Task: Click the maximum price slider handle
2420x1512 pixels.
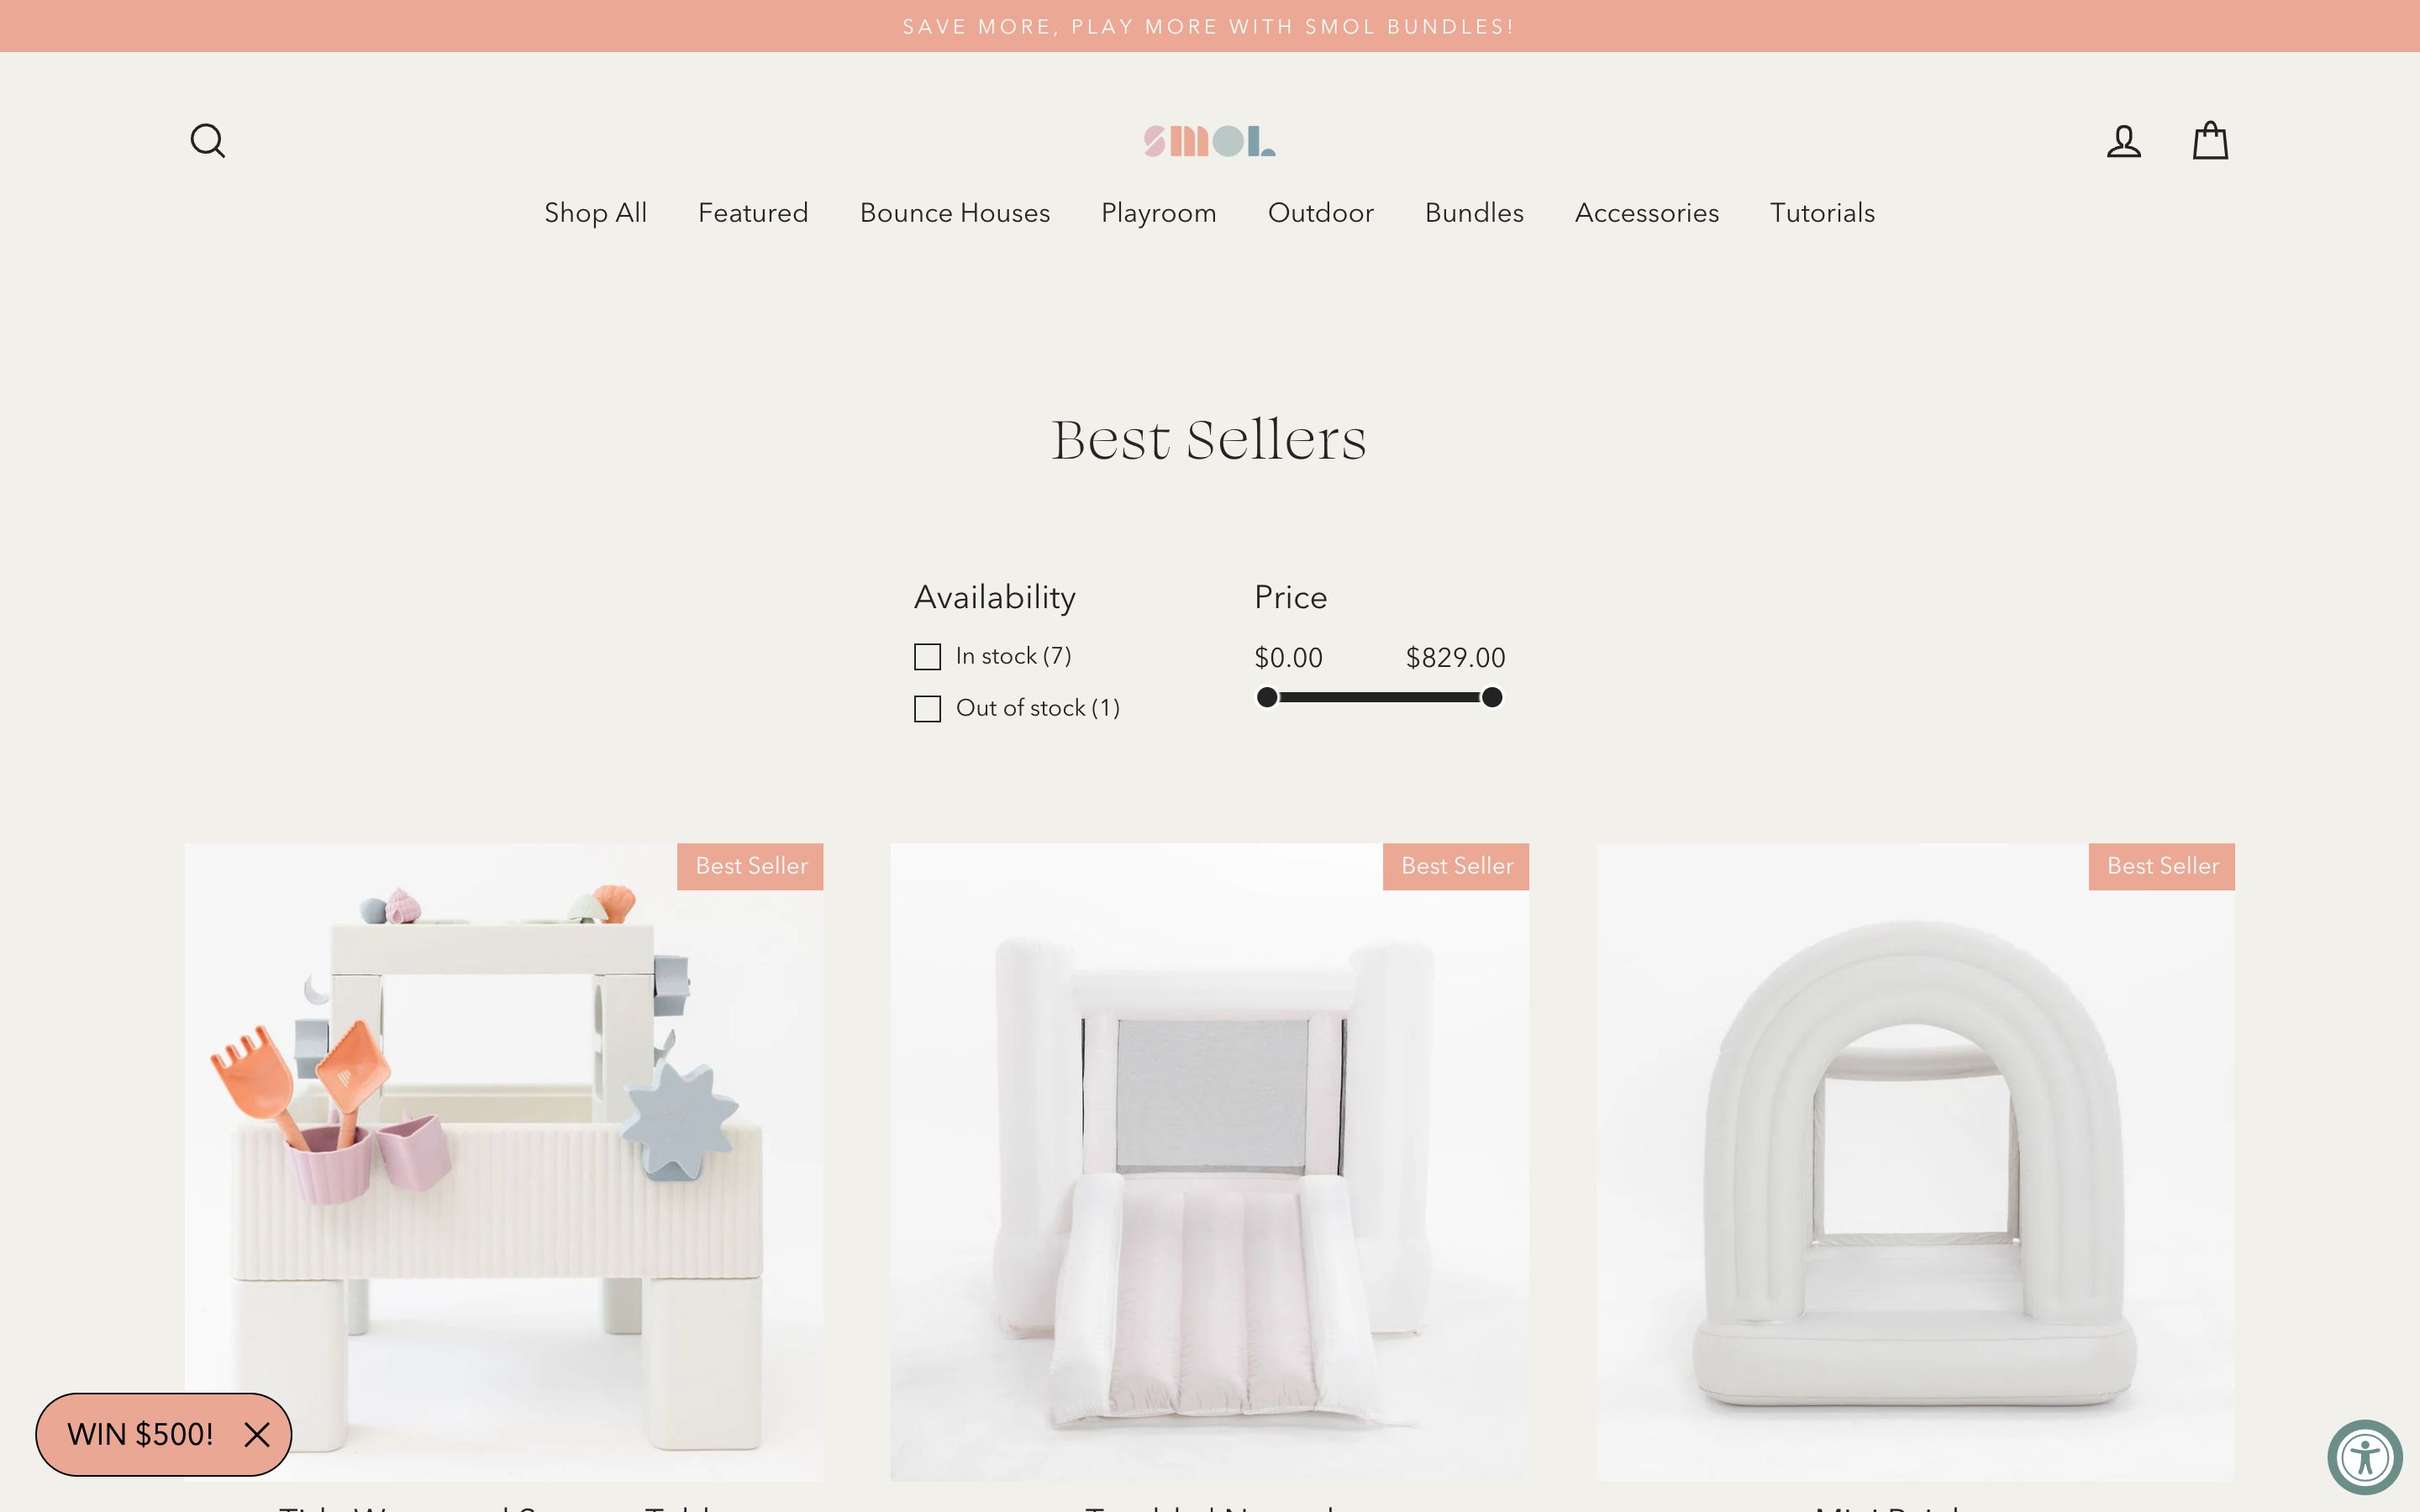Action: [x=1491, y=697]
